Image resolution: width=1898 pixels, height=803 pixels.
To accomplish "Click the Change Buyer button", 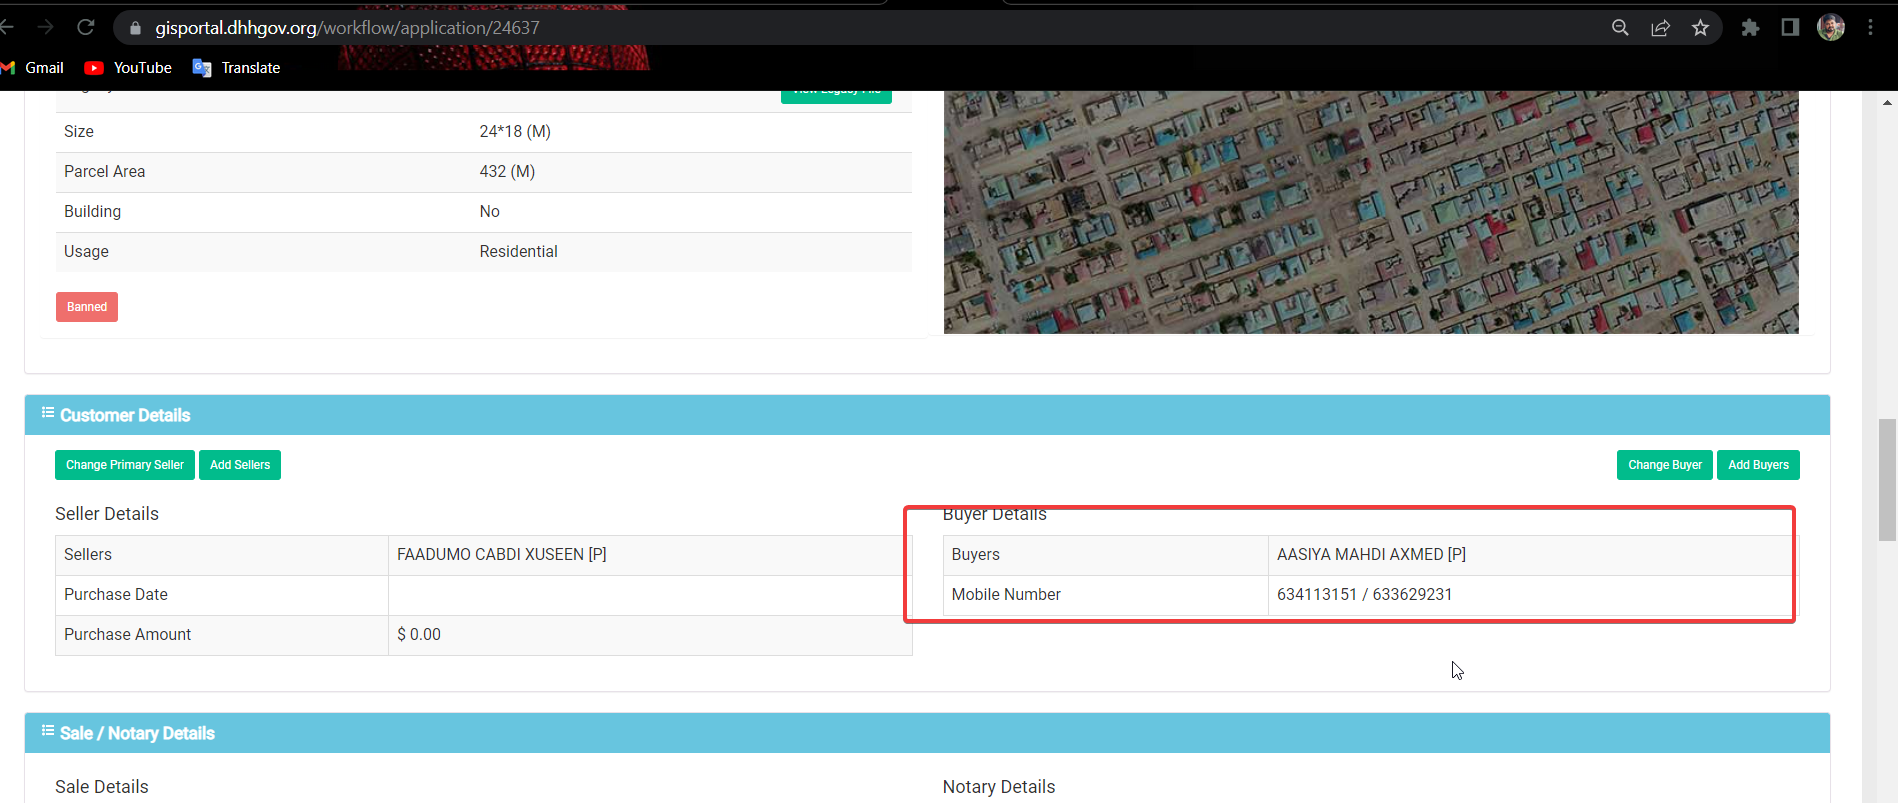I will click(x=1665, y=465).
